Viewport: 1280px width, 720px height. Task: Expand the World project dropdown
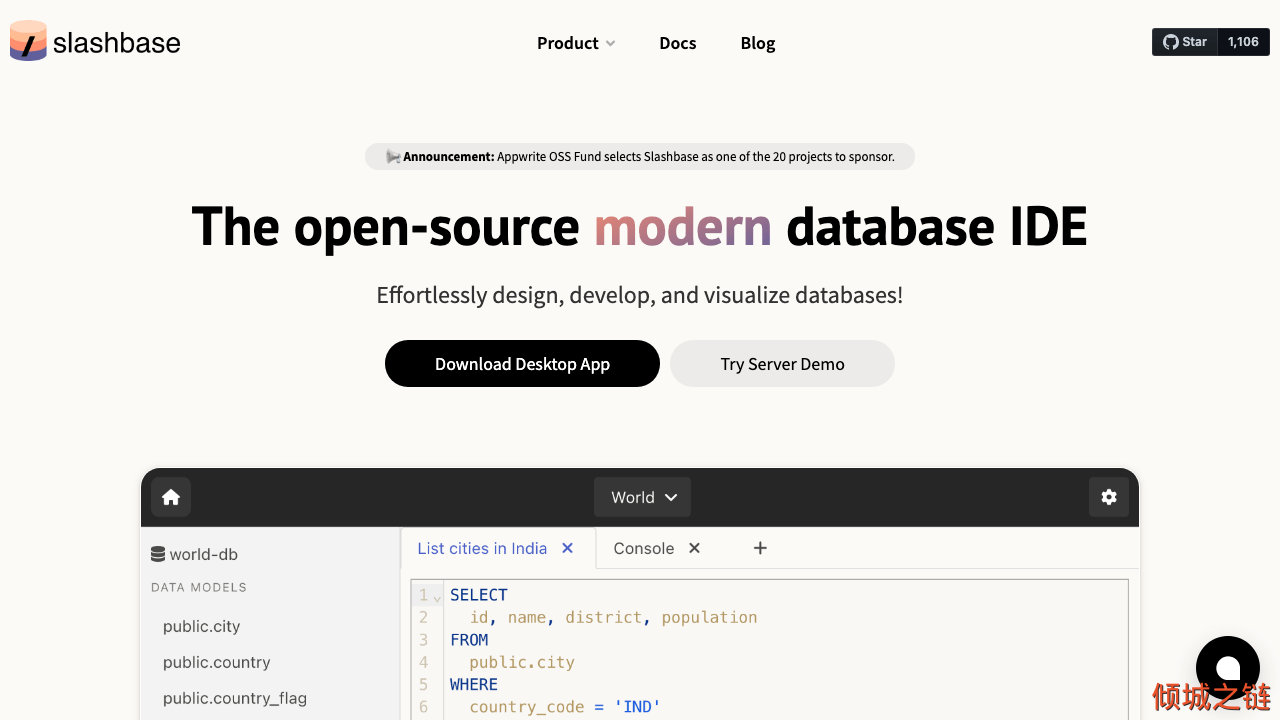click(643, 497)
